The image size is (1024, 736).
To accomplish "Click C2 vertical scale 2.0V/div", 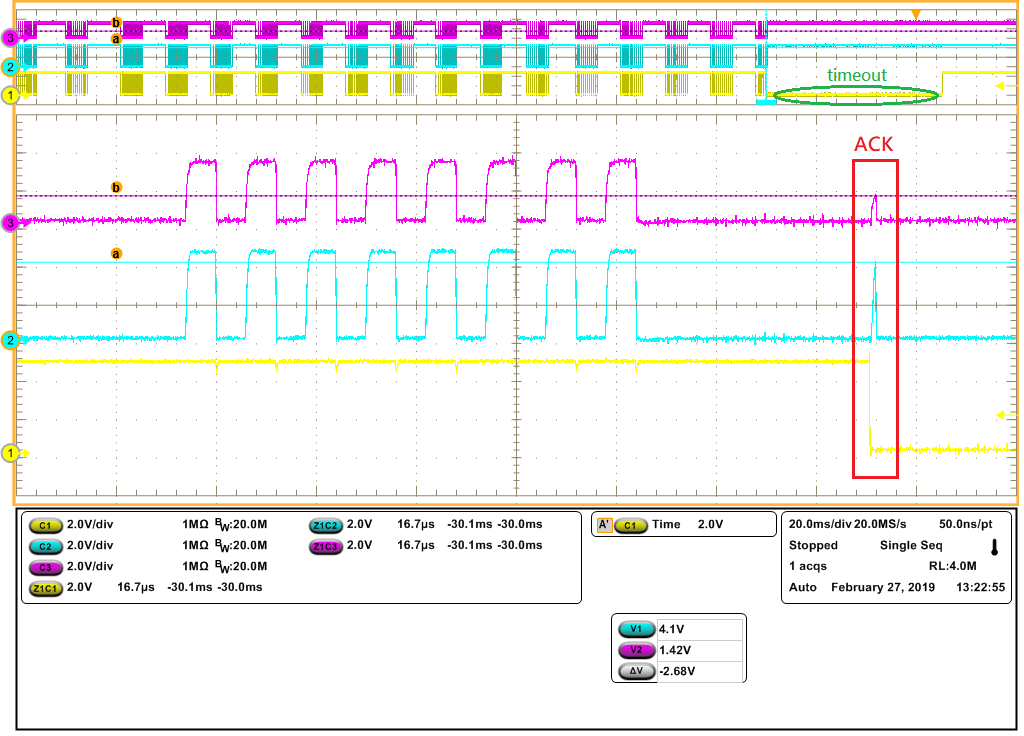I will (x=90, y=545).
